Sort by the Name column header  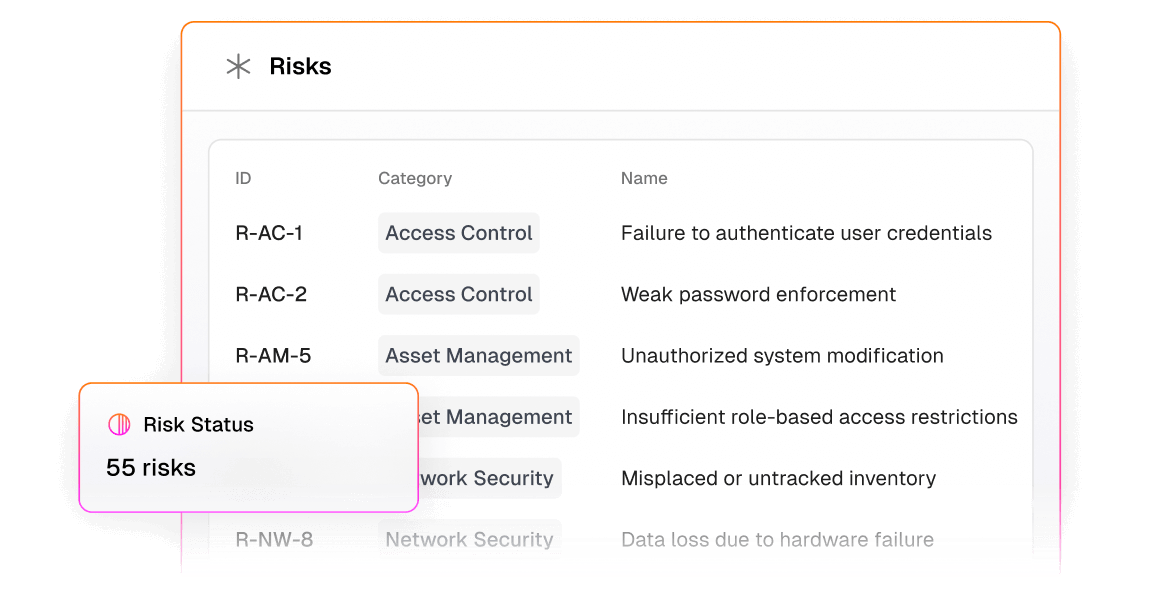click(x=644, y=178)
